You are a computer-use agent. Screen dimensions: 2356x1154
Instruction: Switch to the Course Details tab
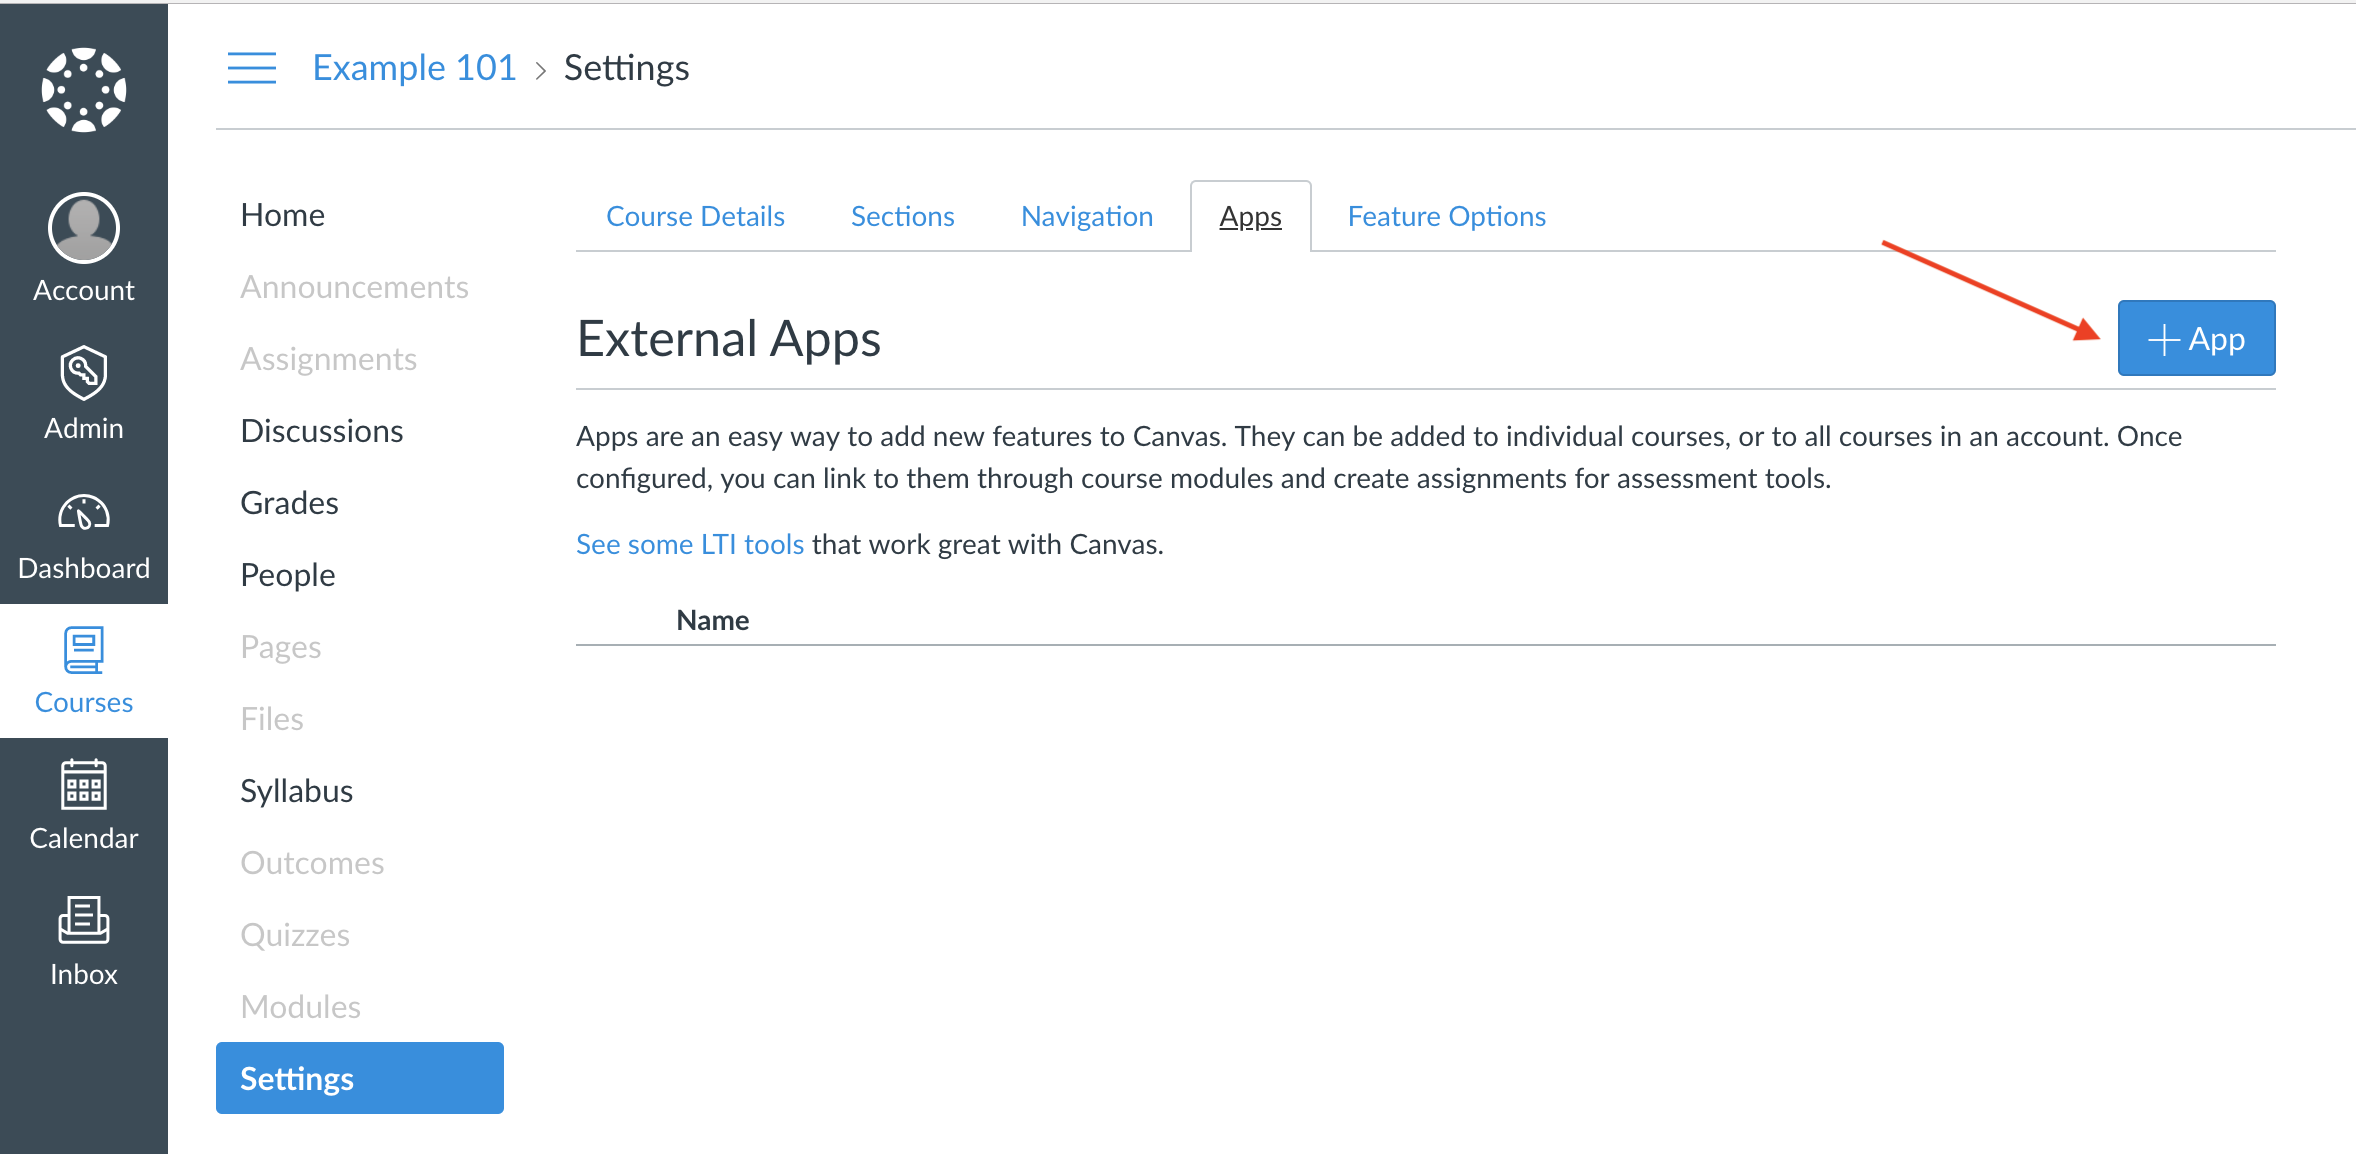tap(694, 216)
